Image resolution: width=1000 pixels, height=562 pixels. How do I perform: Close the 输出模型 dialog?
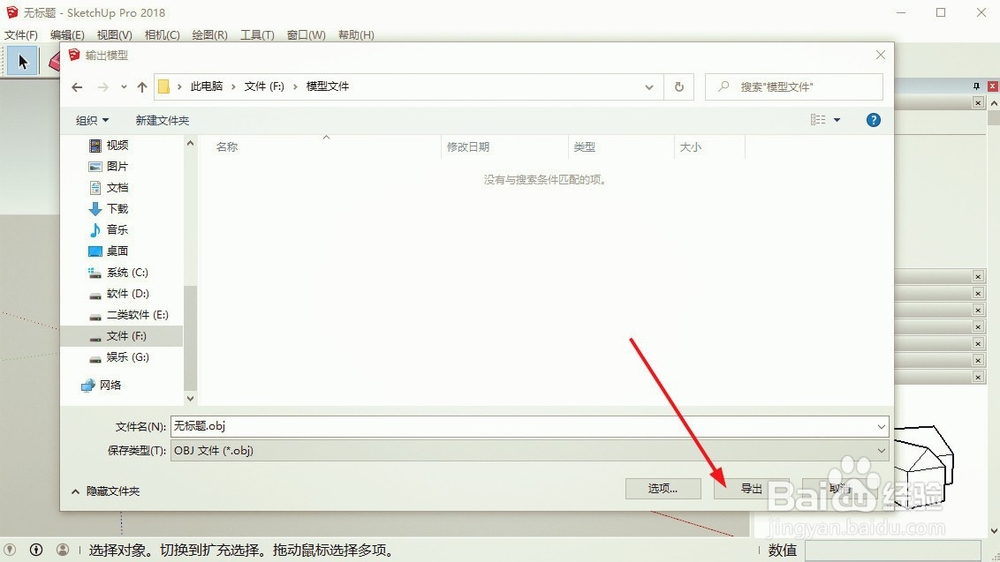pos(881,55)
